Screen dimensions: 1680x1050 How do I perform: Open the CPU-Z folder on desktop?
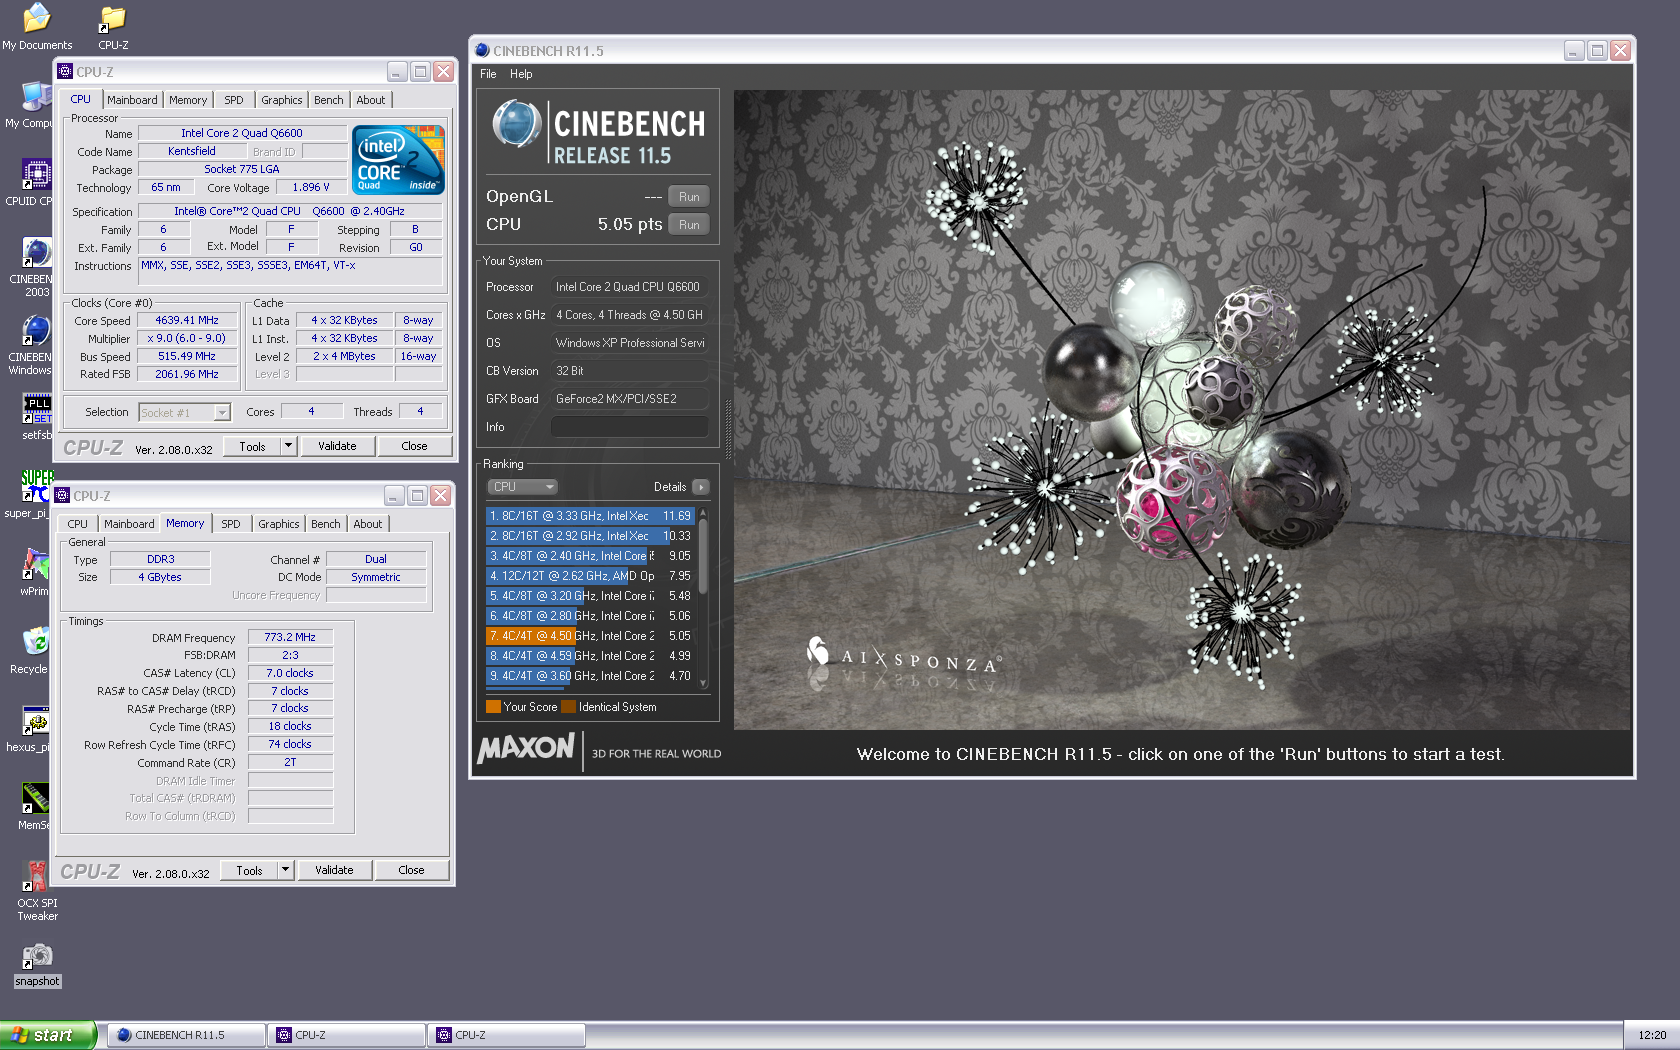pyautogui.click(x=113, y=26)
